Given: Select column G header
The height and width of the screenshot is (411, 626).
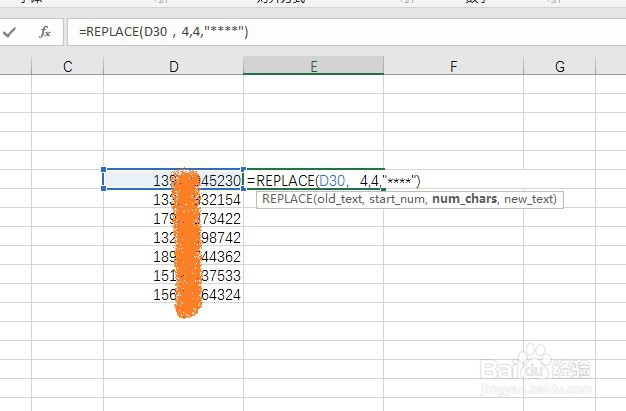Looking at the screenshot, I should (x=559, y=66).
